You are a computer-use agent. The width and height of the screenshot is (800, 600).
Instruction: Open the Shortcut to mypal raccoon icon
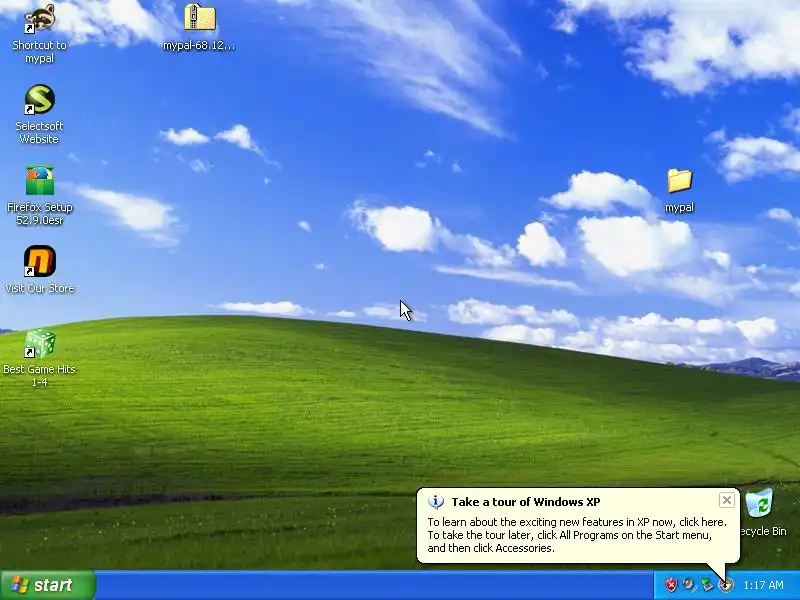(39, 19)
